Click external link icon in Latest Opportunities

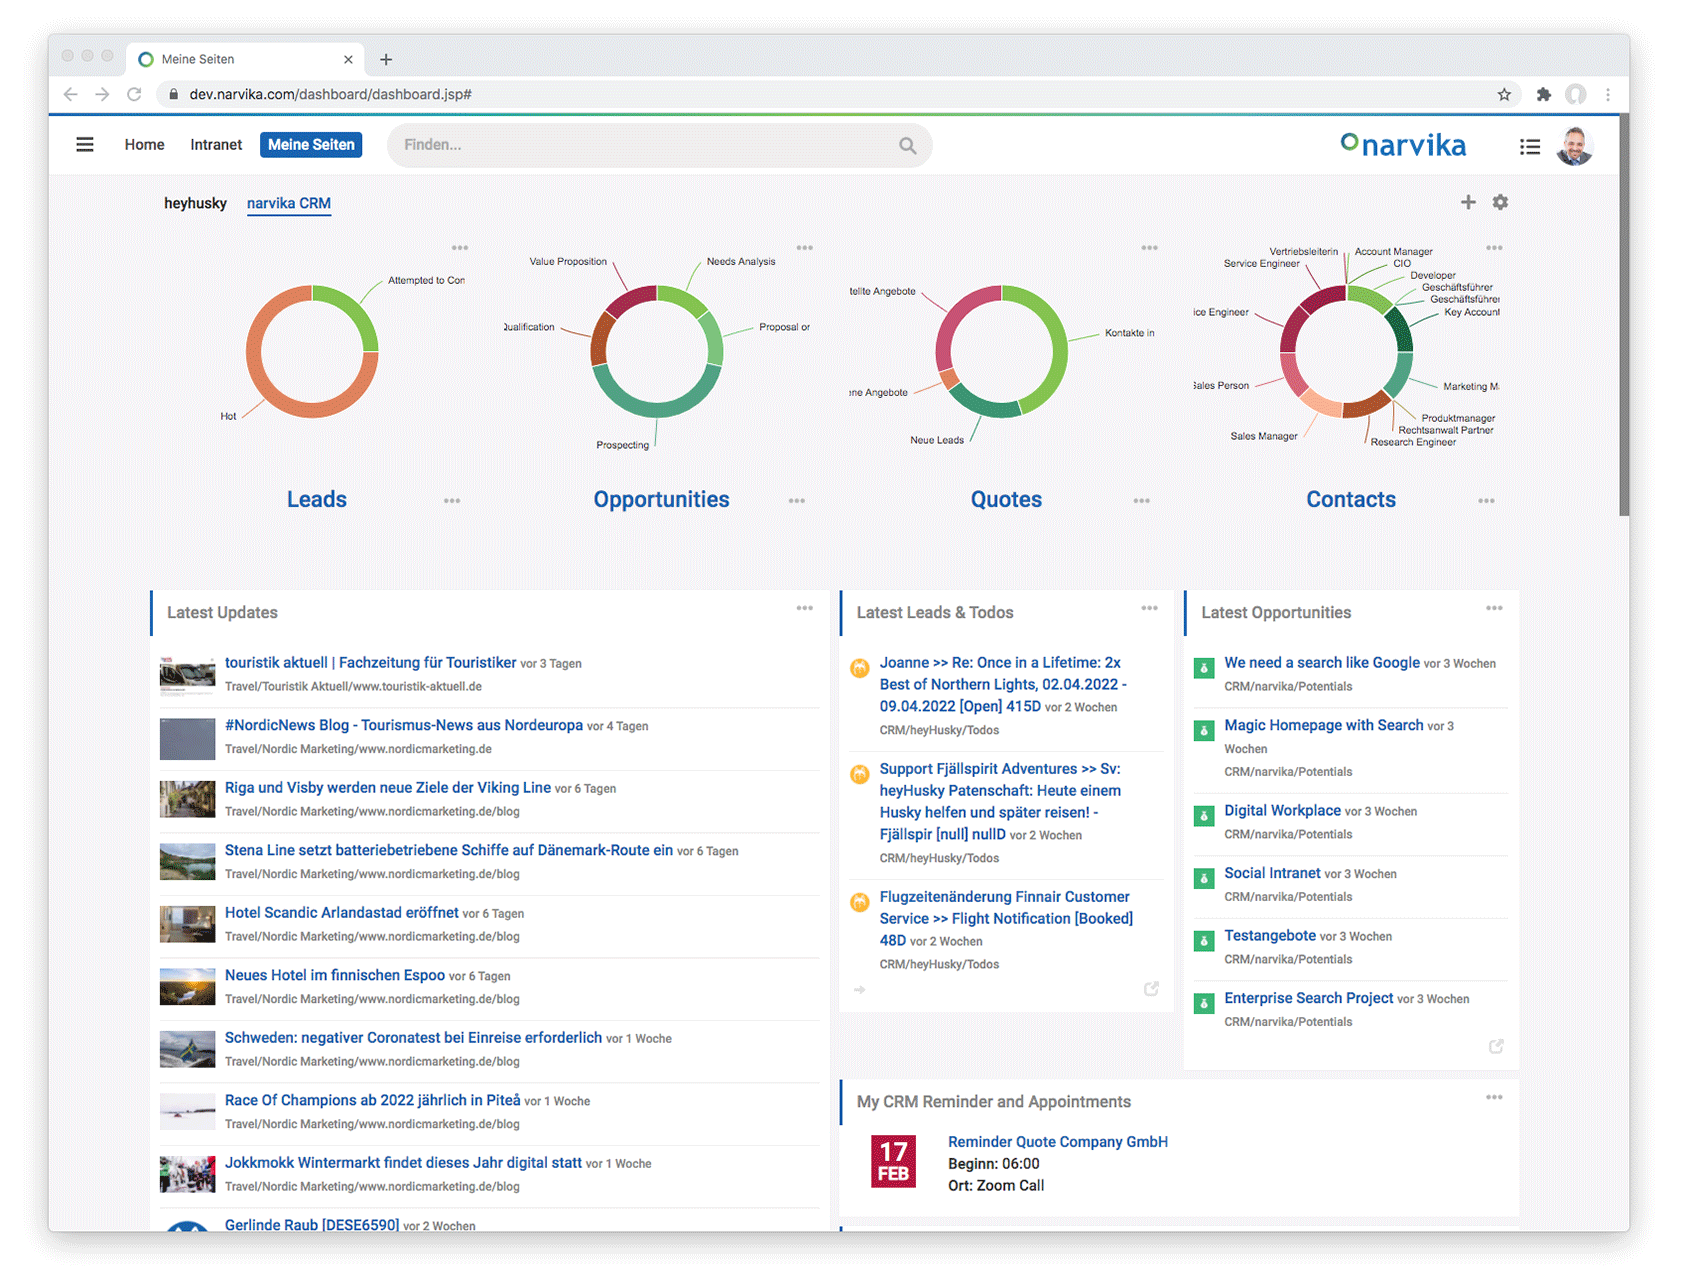click(1496, 1046)
